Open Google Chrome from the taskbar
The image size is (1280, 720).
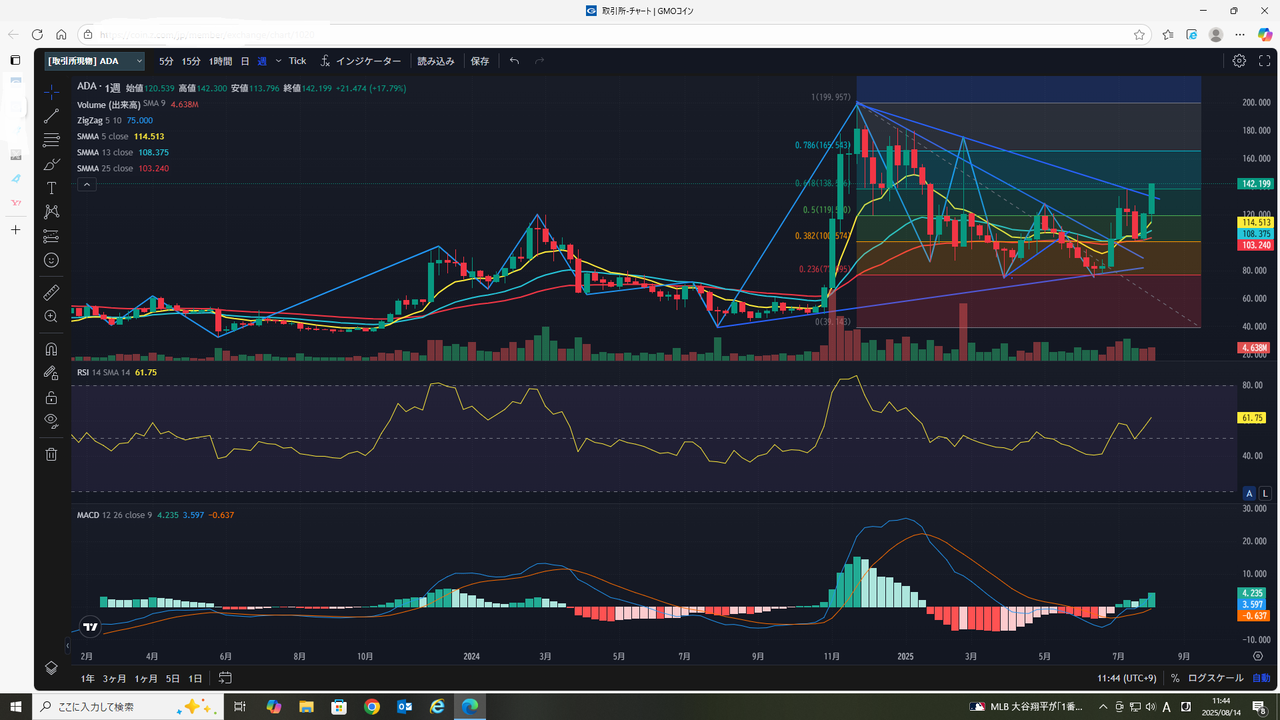click(372, 706)
